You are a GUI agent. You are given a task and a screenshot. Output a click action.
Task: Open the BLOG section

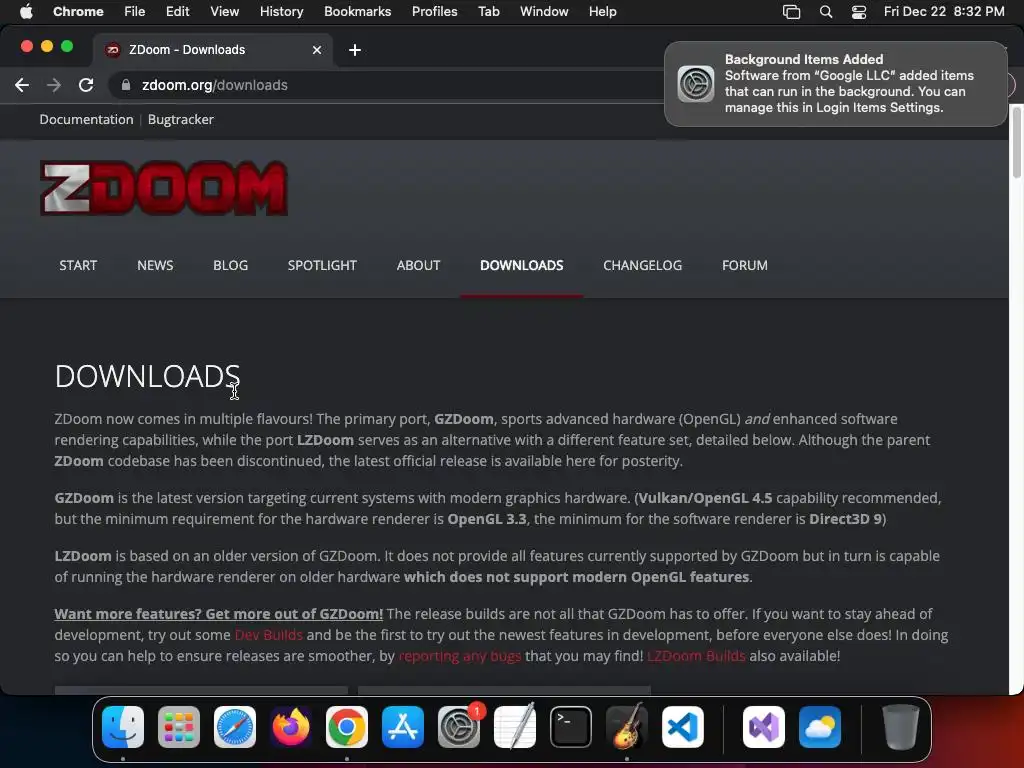231,265
